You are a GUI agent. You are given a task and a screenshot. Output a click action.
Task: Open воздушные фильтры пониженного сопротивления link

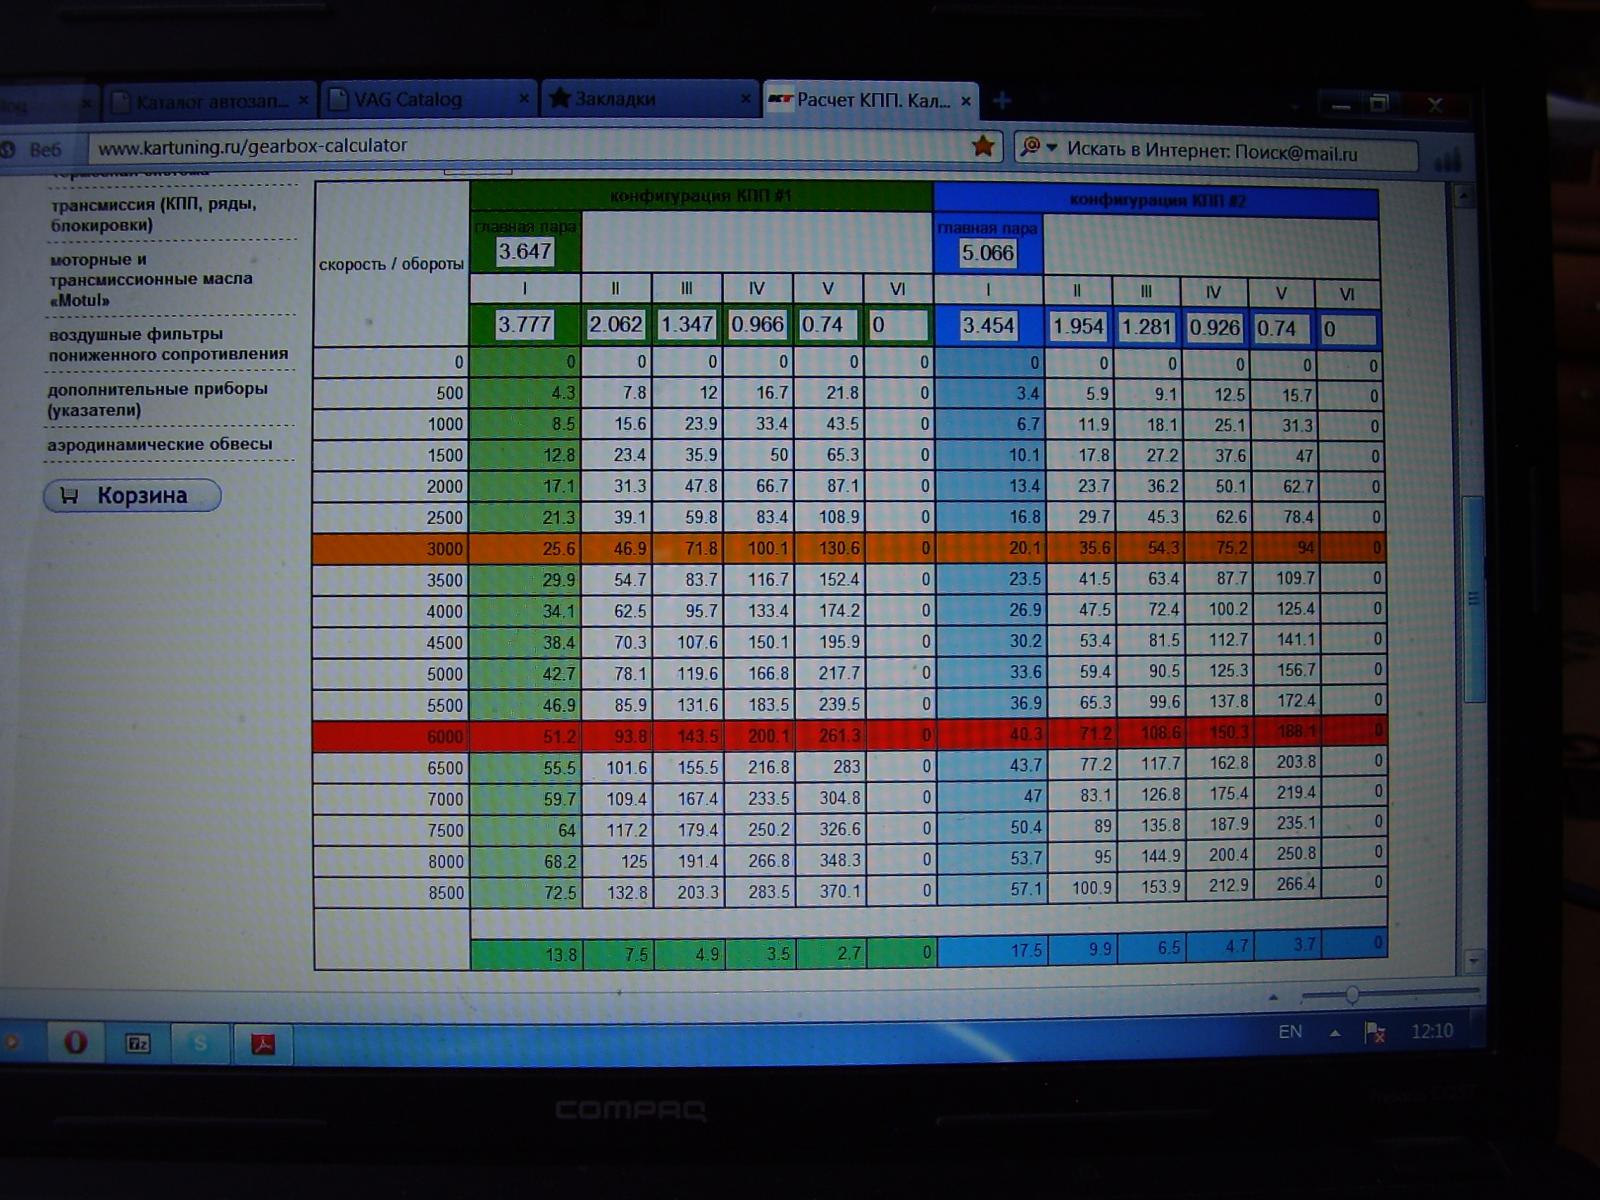pos(168,344)
